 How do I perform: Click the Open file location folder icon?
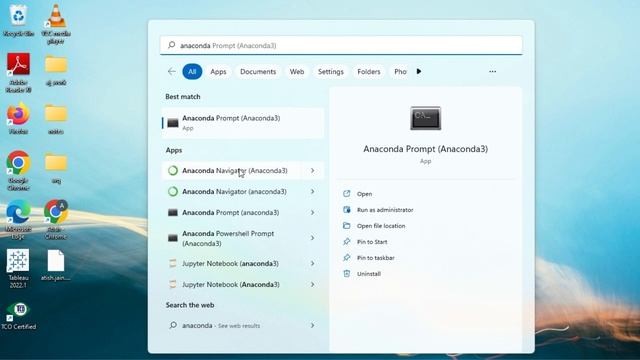click(x=347, y=225)
